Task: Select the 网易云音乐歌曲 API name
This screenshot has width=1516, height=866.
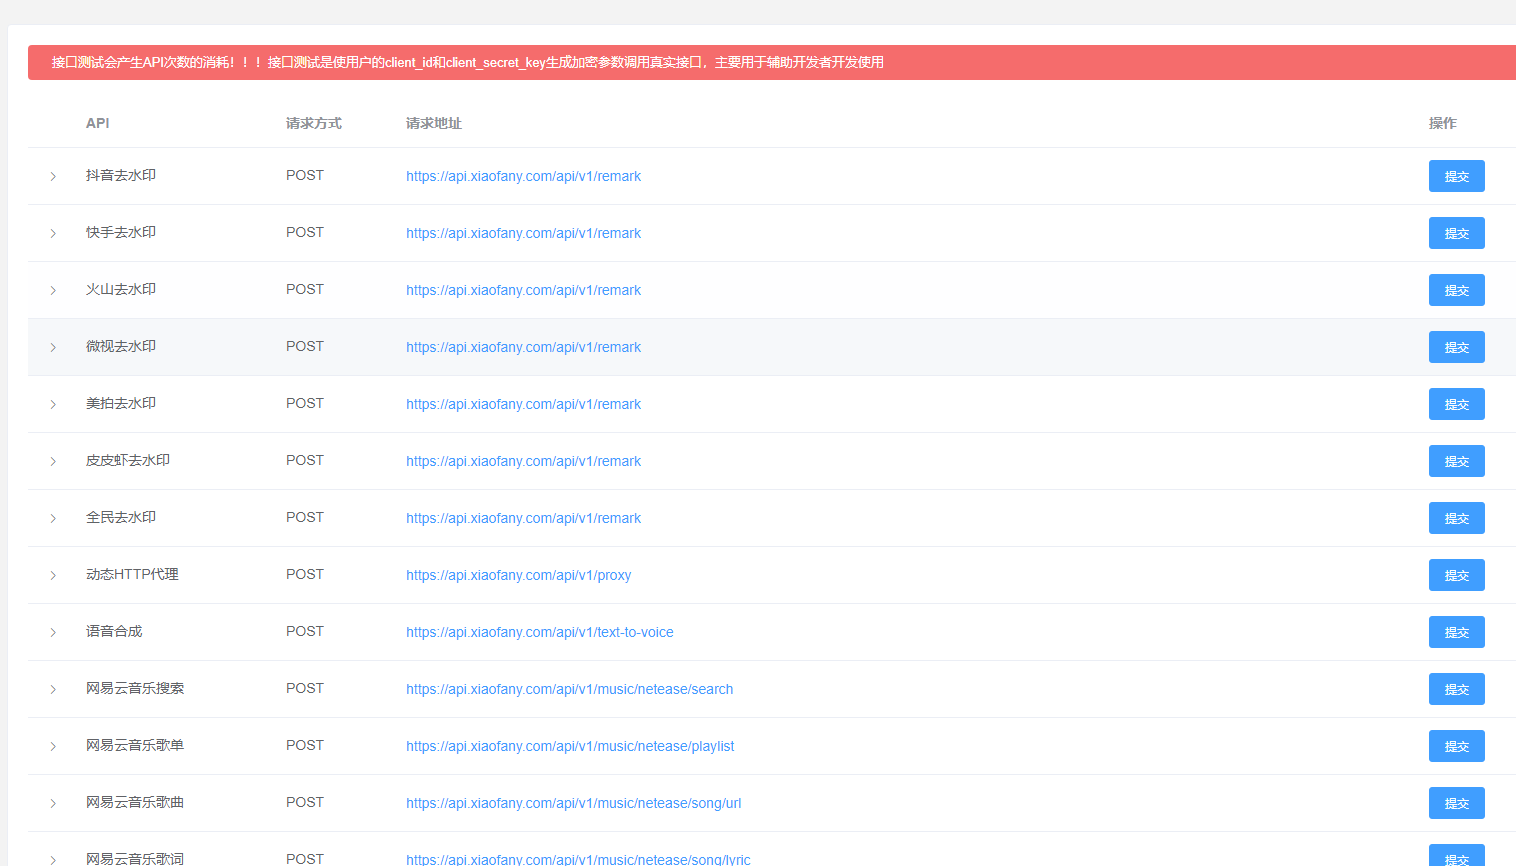Action: click(134, 802)
